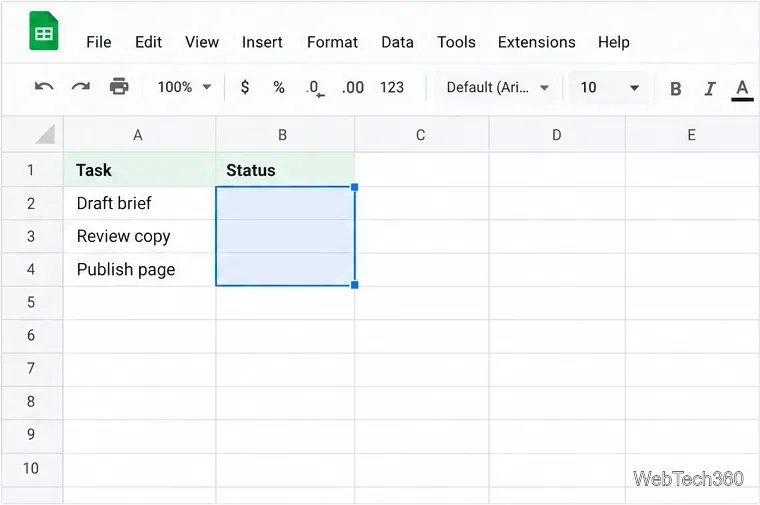Select row 5 header
This screenshot has height=505, width=760.
(x=32, y=302)
